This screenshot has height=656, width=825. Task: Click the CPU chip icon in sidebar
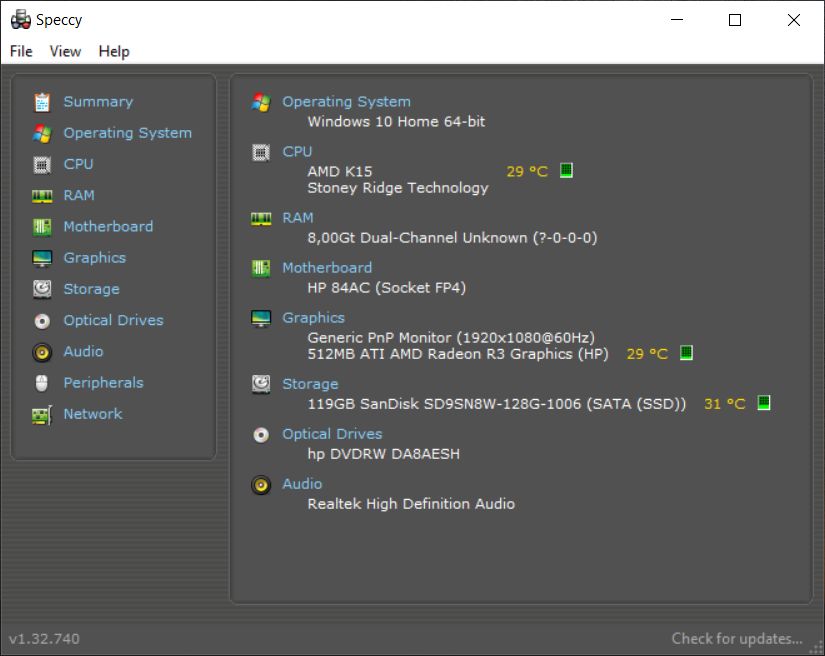click(x=42, y=165)
